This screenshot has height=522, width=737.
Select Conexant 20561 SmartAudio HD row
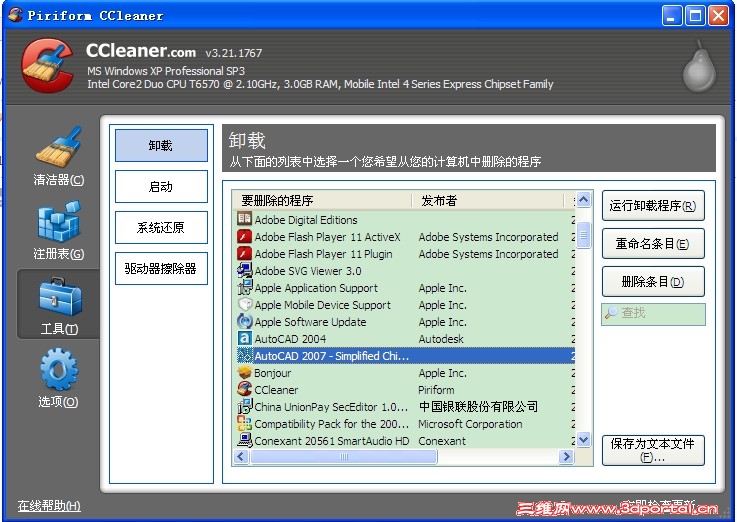[404, 440]
